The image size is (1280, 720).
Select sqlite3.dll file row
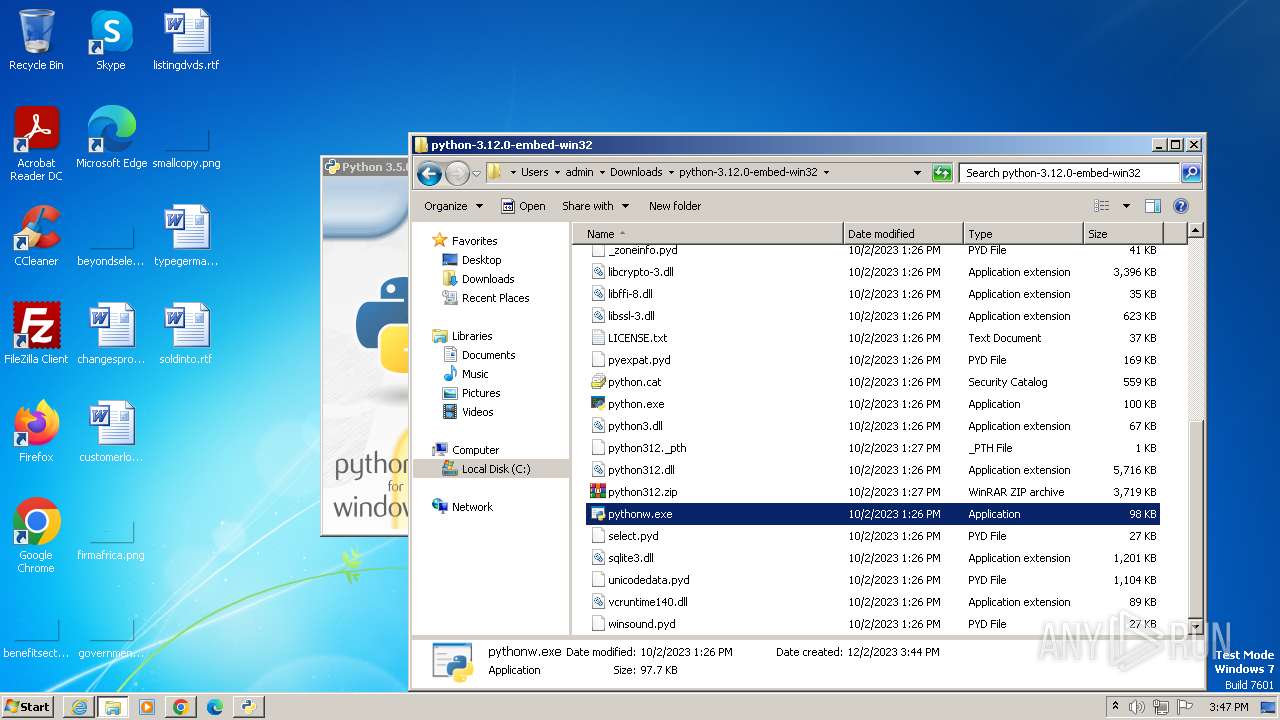(873, 558)
